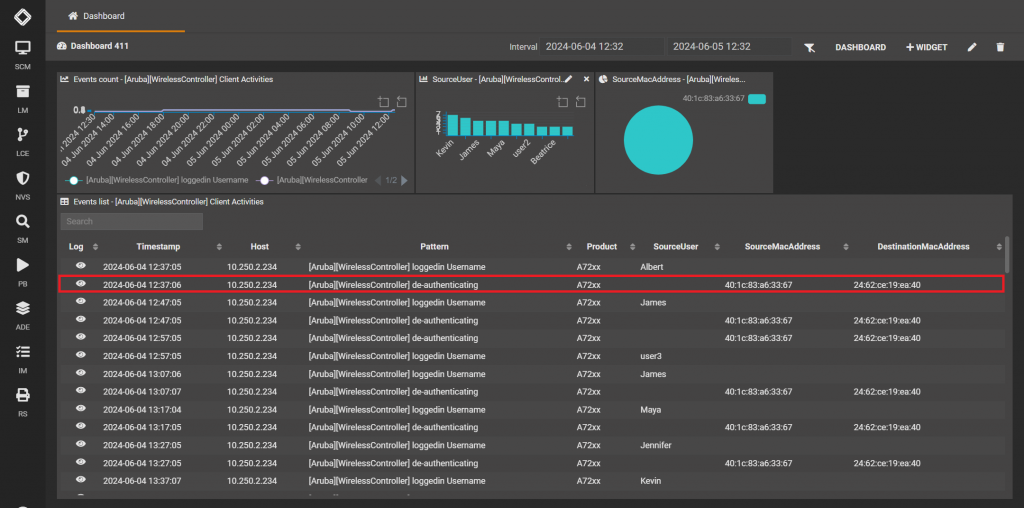Go to previous legend page arrow
Image resolution: width=1024 pixels, height=508 pixels.
pos(377,180)
